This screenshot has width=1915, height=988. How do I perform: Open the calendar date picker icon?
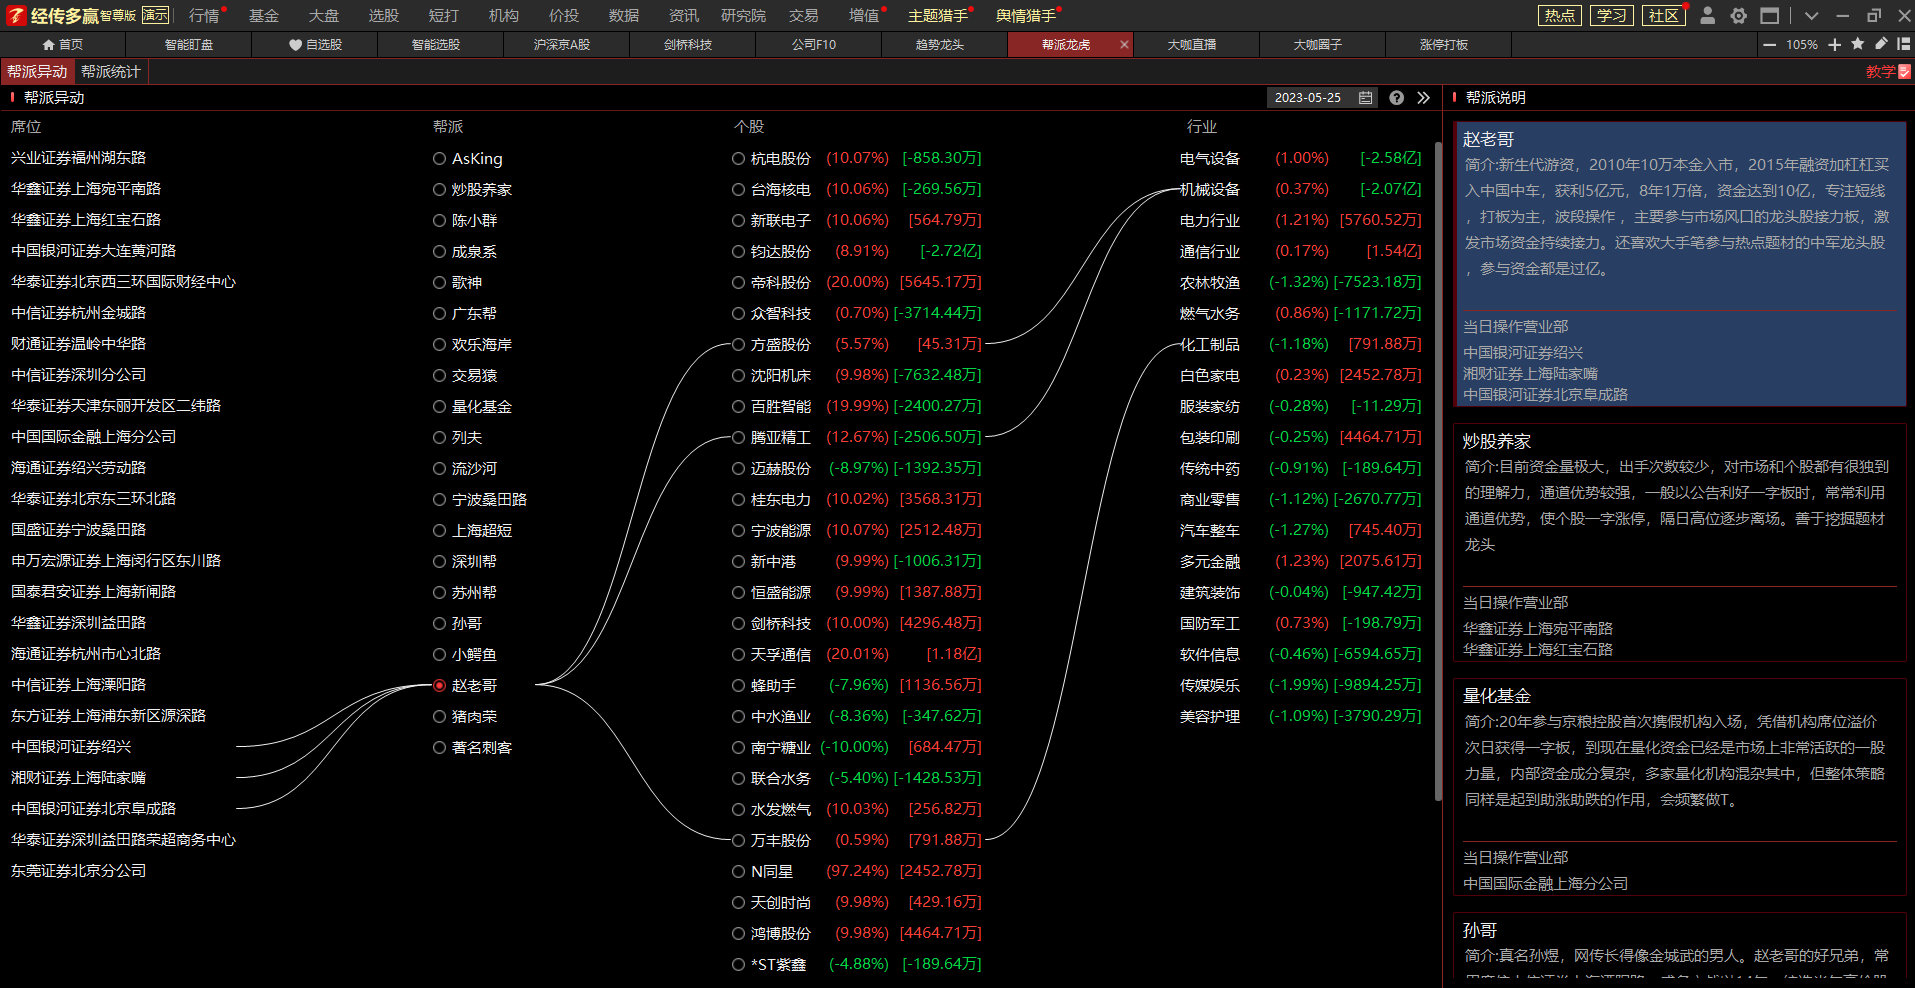click(x=1365, y=98)
